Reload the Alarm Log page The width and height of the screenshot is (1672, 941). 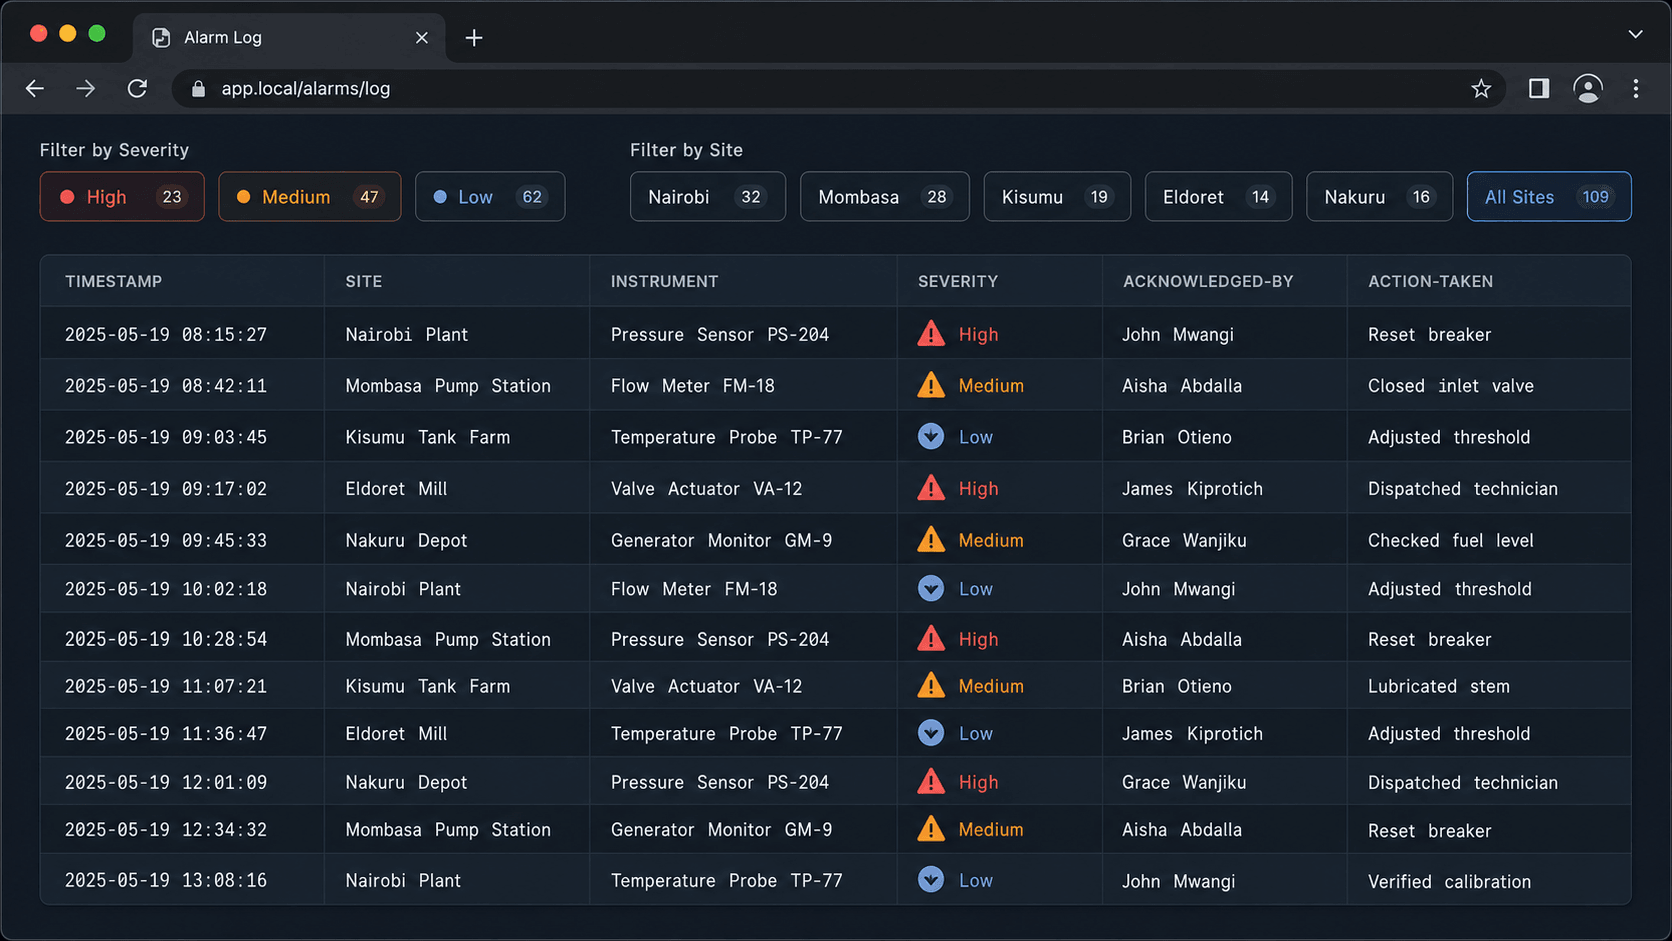(x=137, y=89)
